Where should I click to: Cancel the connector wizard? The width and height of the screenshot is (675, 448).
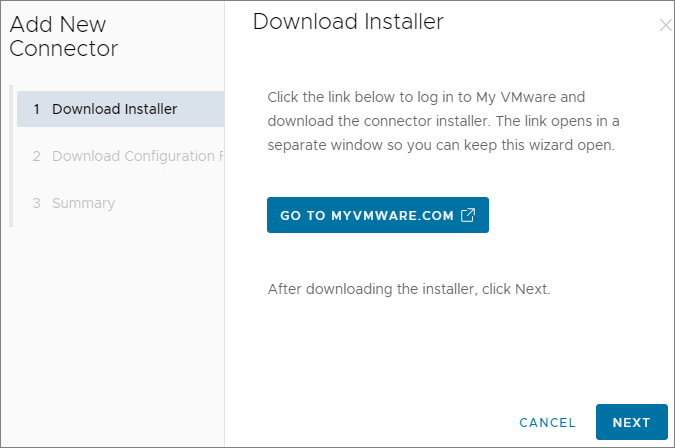point(547,423)
